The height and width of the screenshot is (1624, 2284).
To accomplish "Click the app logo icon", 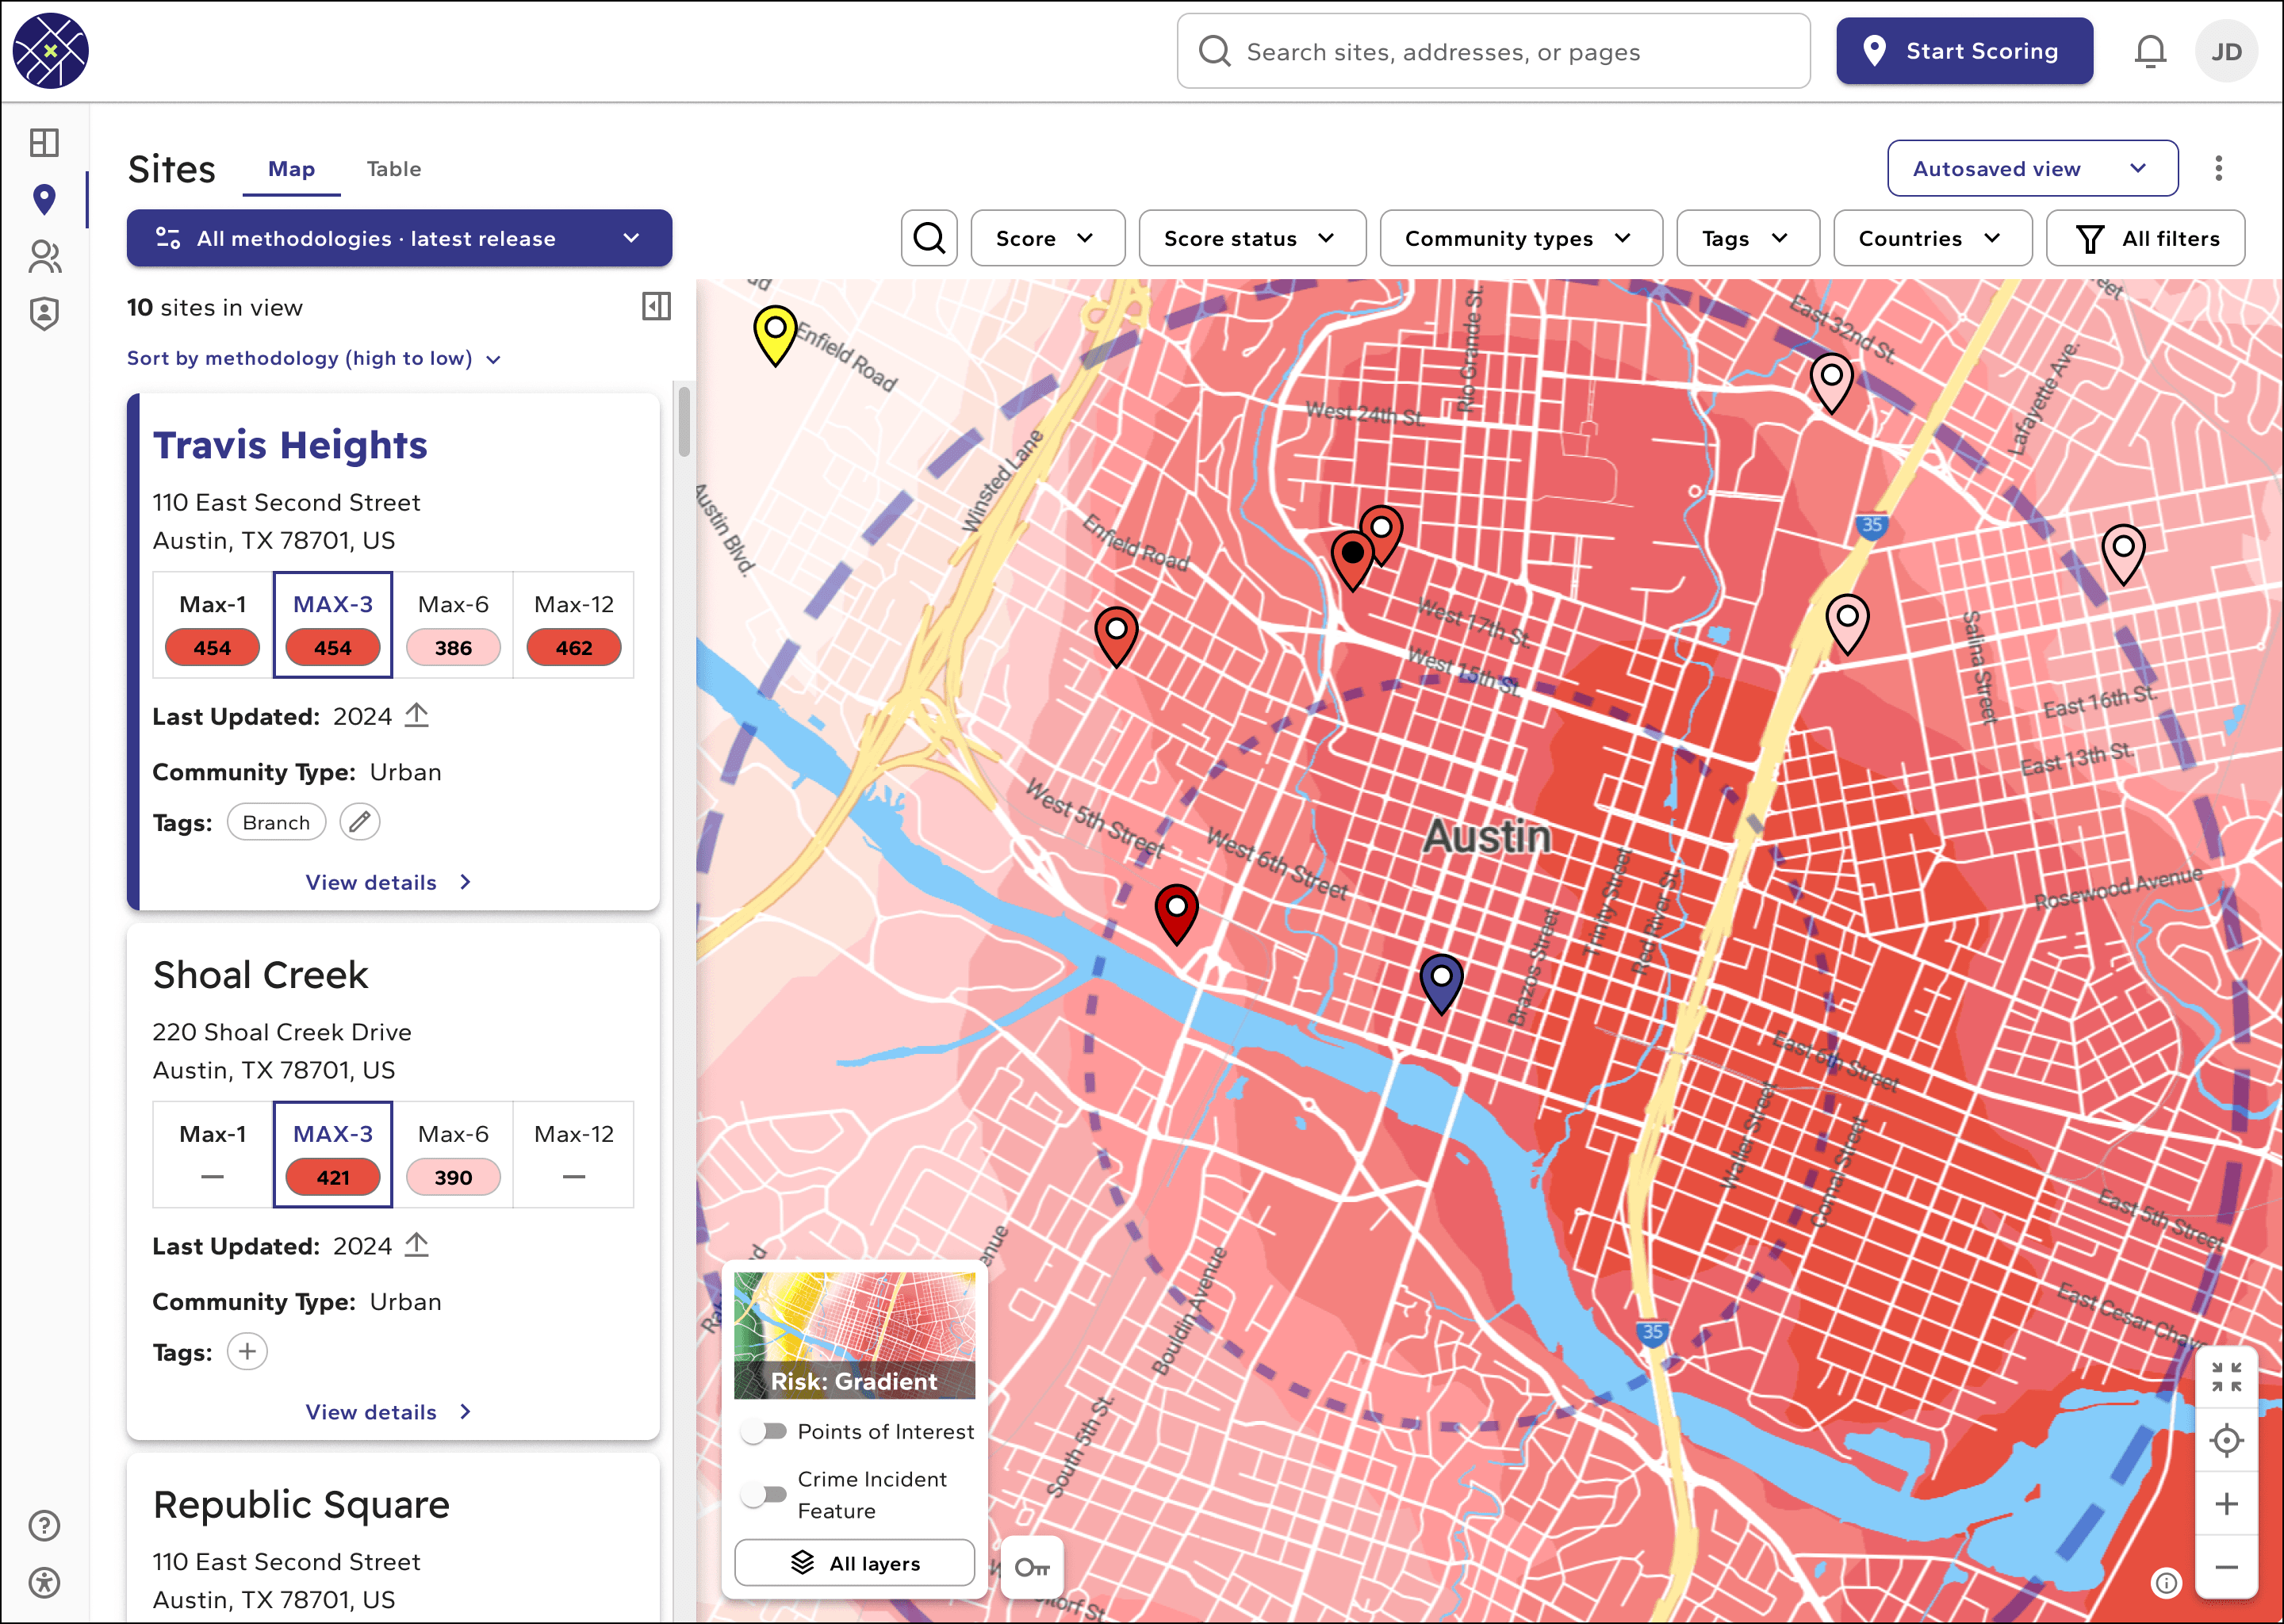I will pos(51,51).
